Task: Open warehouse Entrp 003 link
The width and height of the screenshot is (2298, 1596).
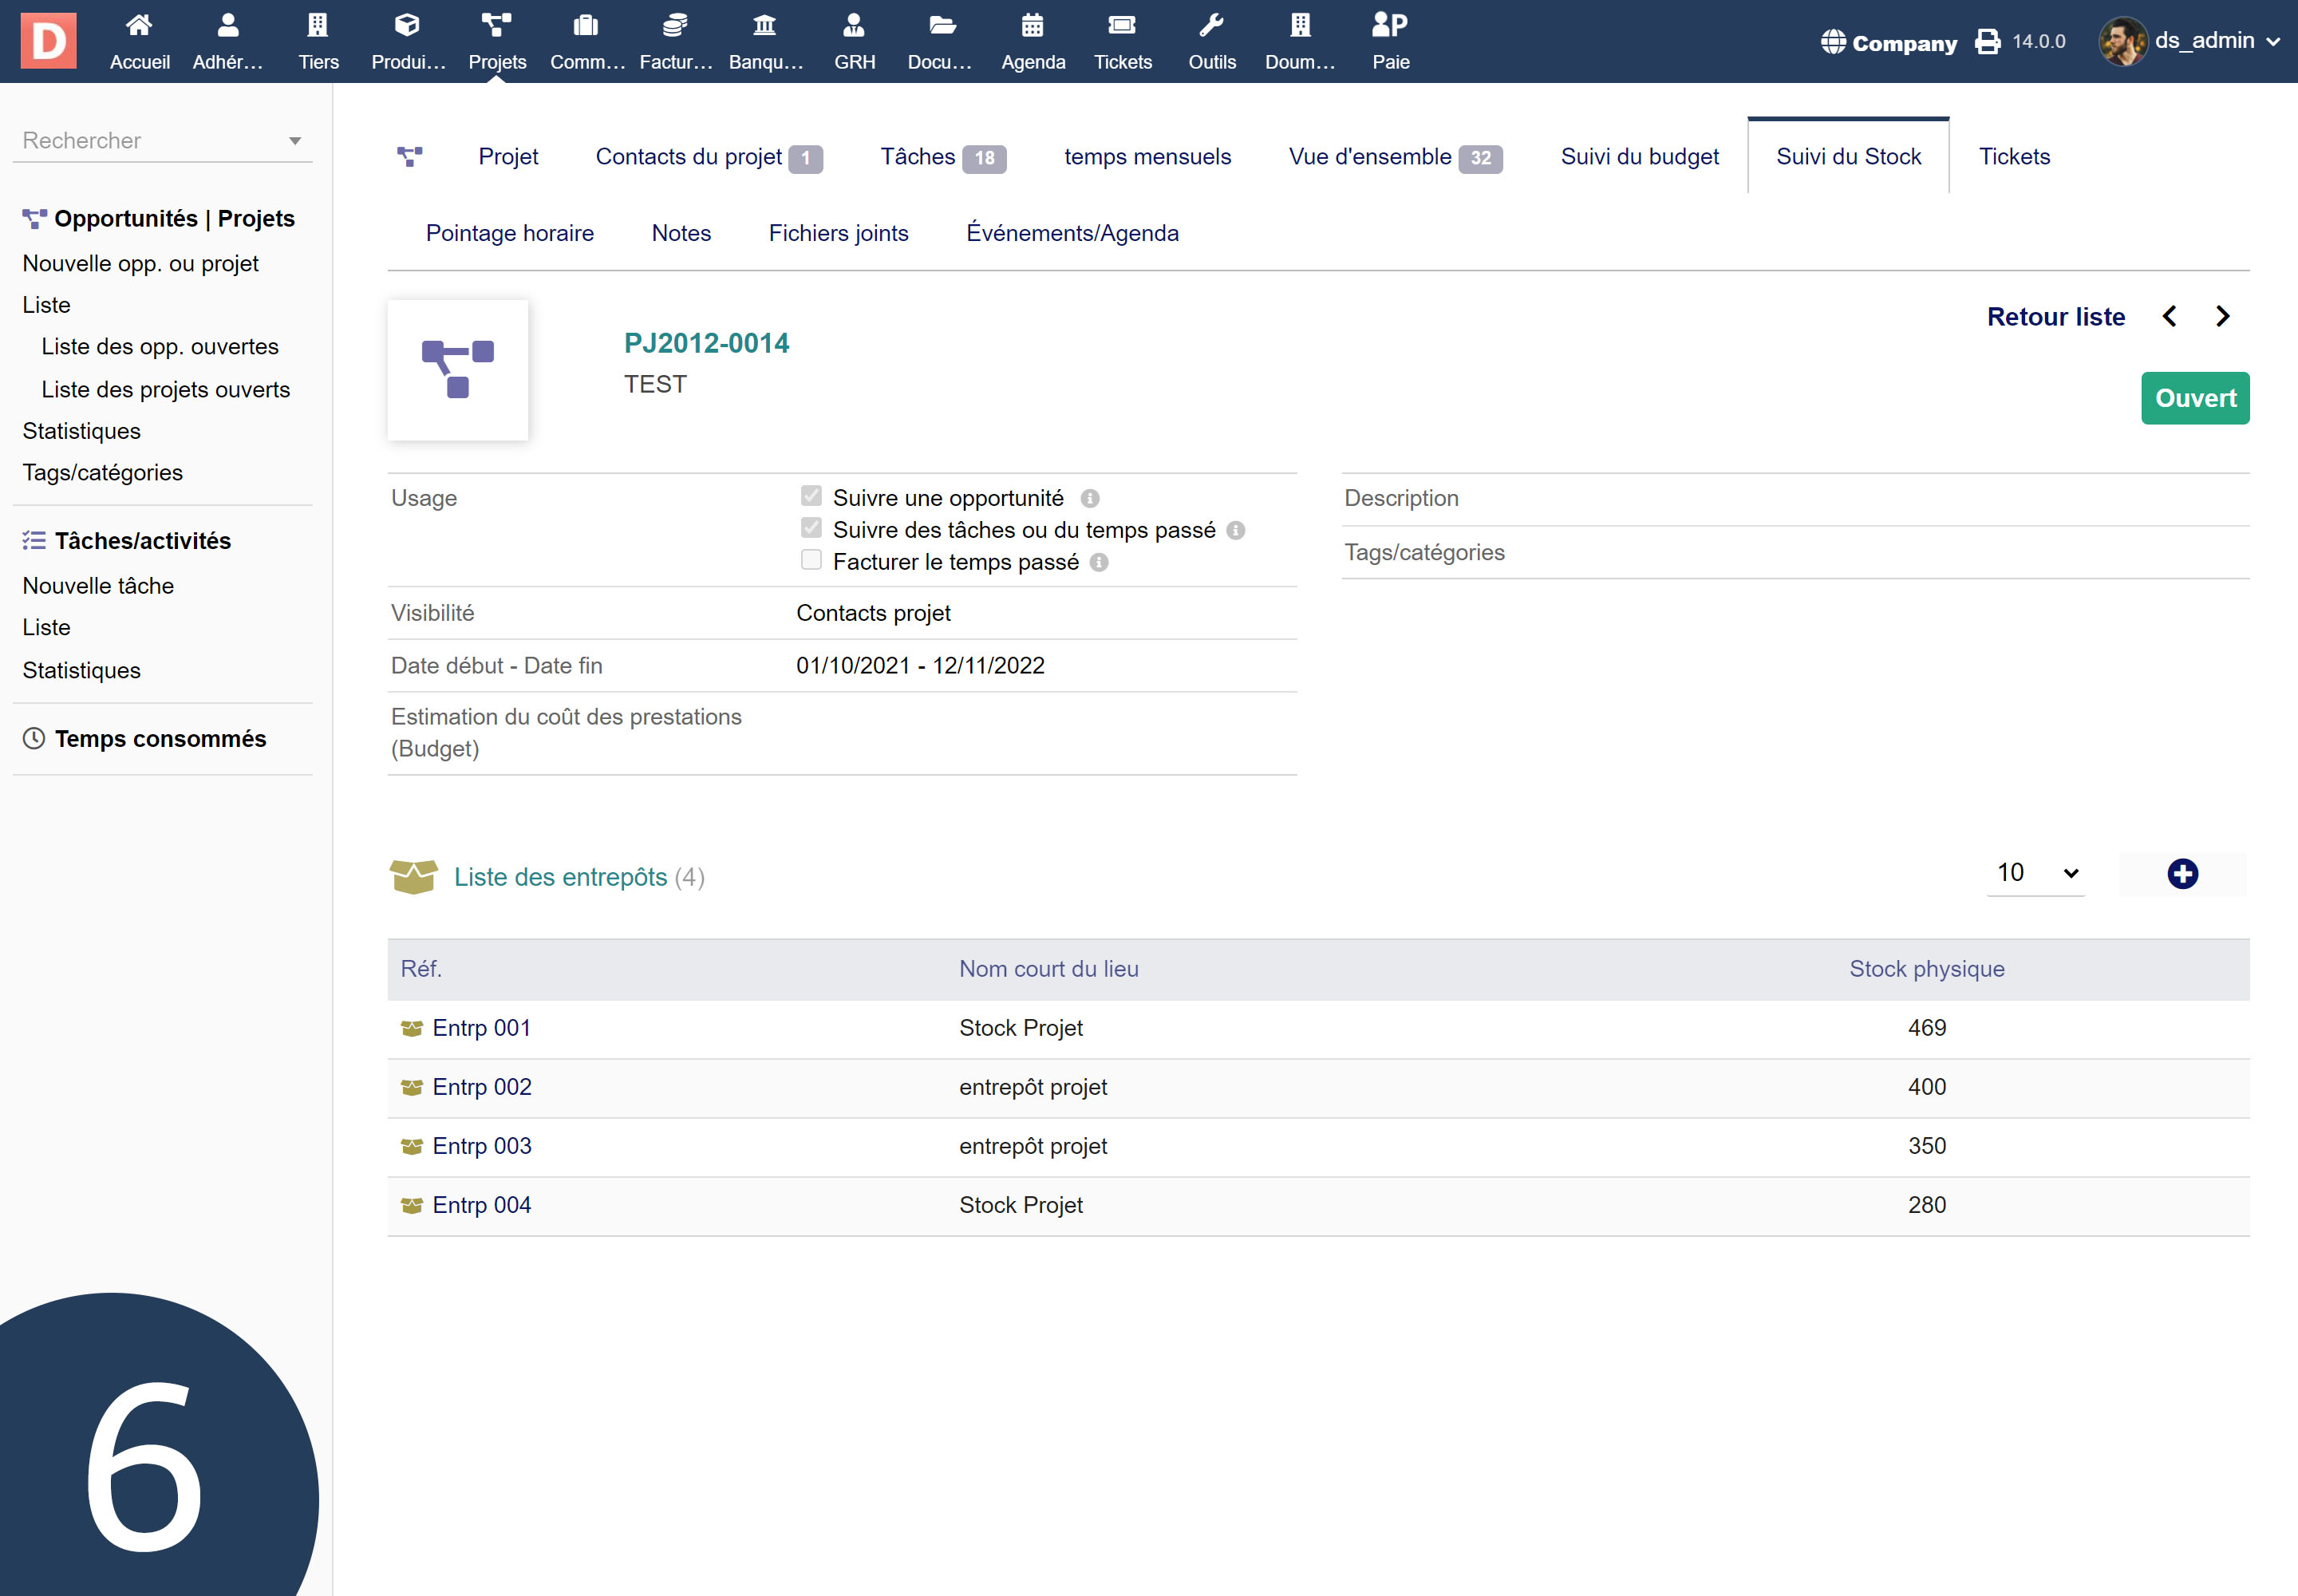Action: click(x=481, y=1146)
